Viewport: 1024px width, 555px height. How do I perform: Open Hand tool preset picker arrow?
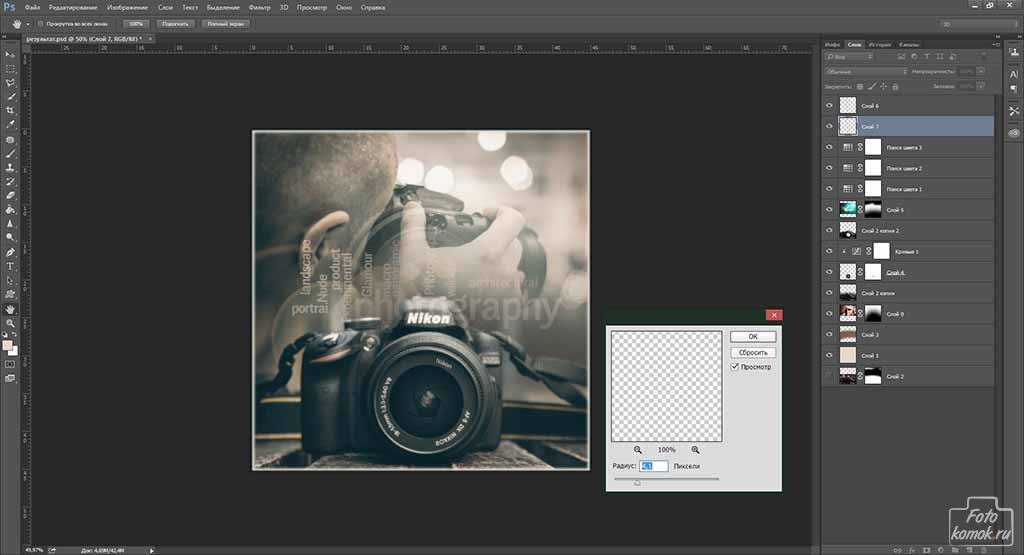pyautogui.click(x=27, y=24)
